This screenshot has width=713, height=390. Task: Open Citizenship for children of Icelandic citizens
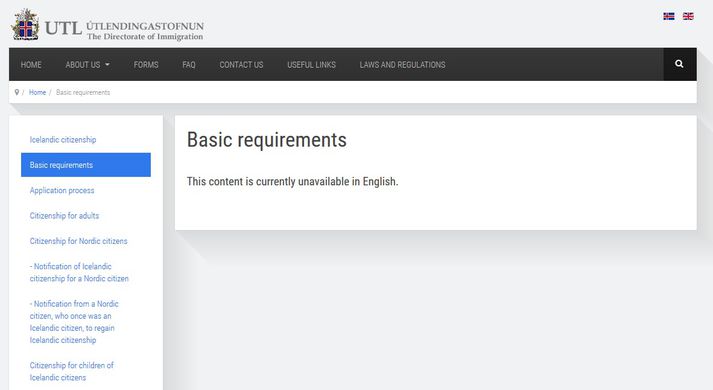(71, 371)
